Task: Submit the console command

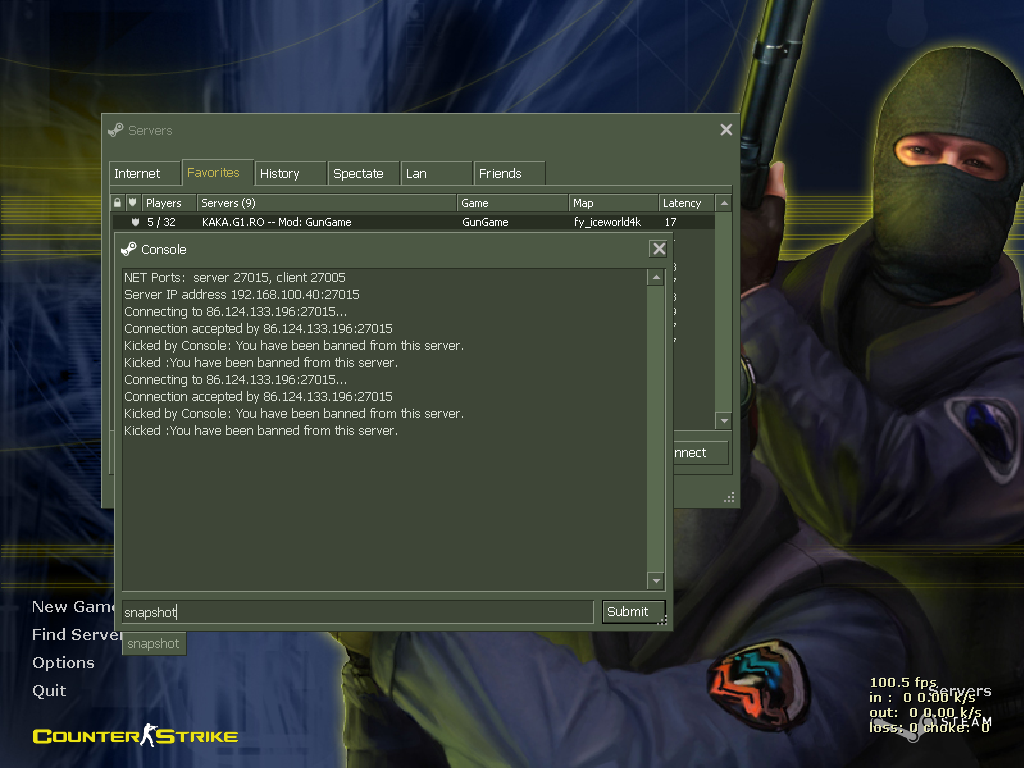Action: pyautogui.click(x=633, y=612)
